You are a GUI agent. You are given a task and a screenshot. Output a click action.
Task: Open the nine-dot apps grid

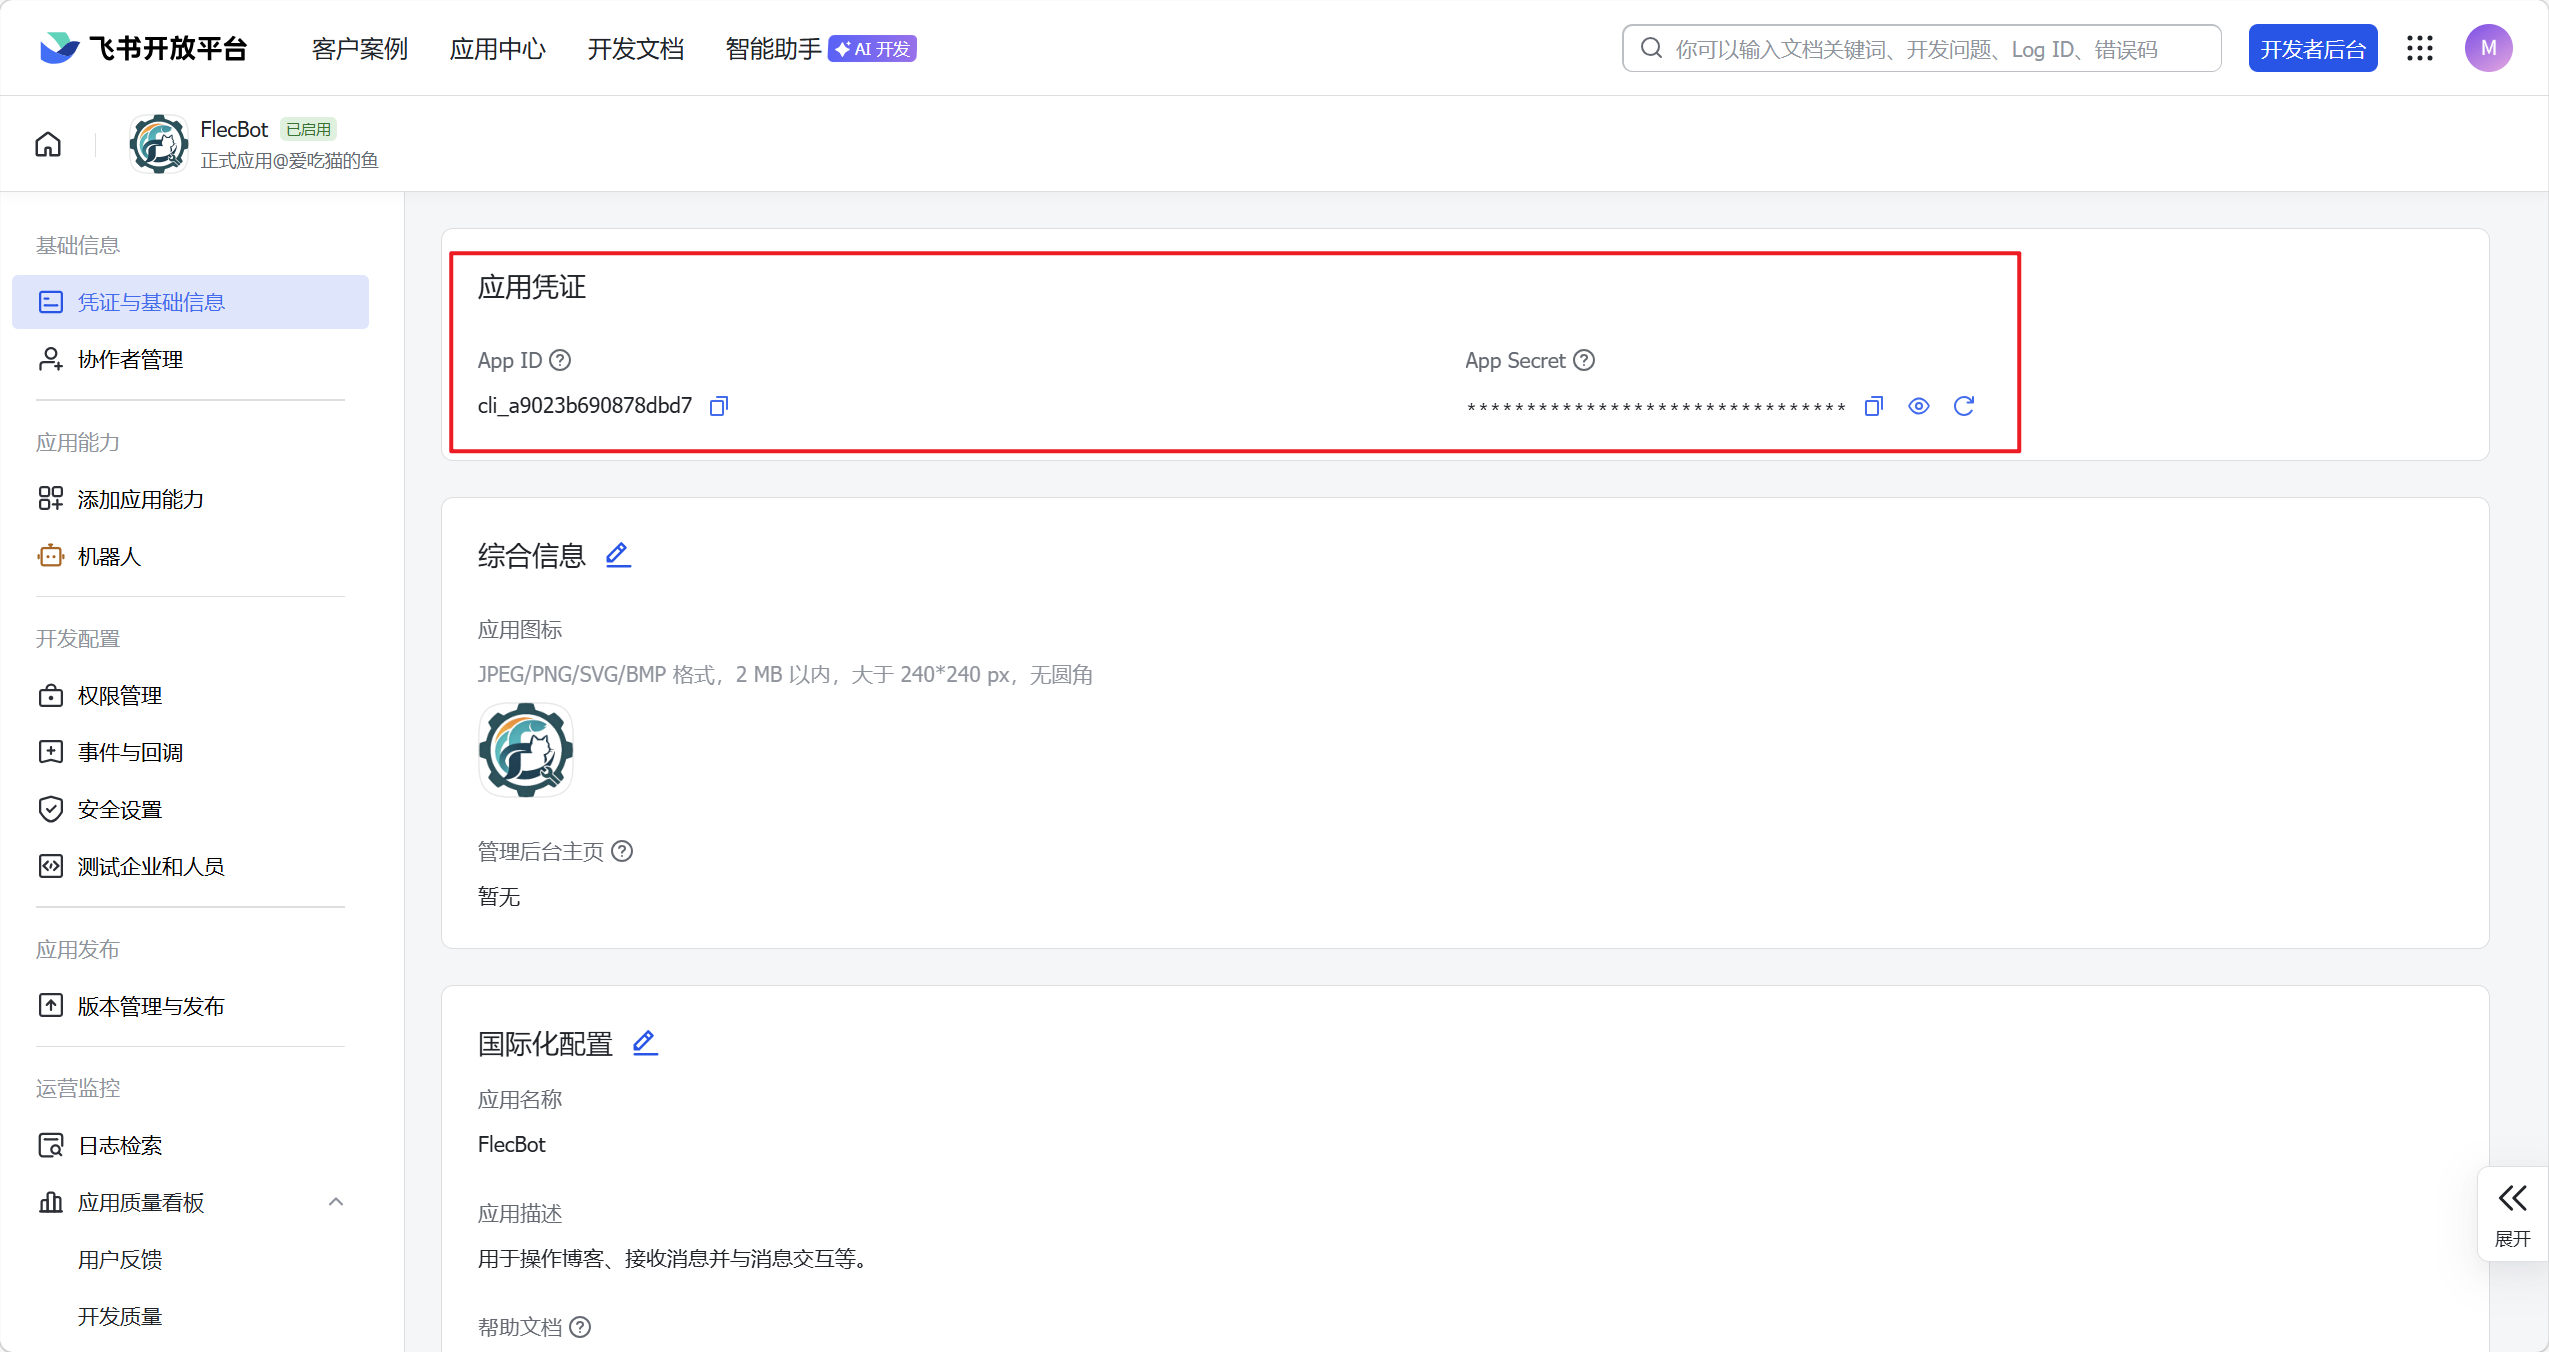pyautogui.click(x=2420, y=48)
